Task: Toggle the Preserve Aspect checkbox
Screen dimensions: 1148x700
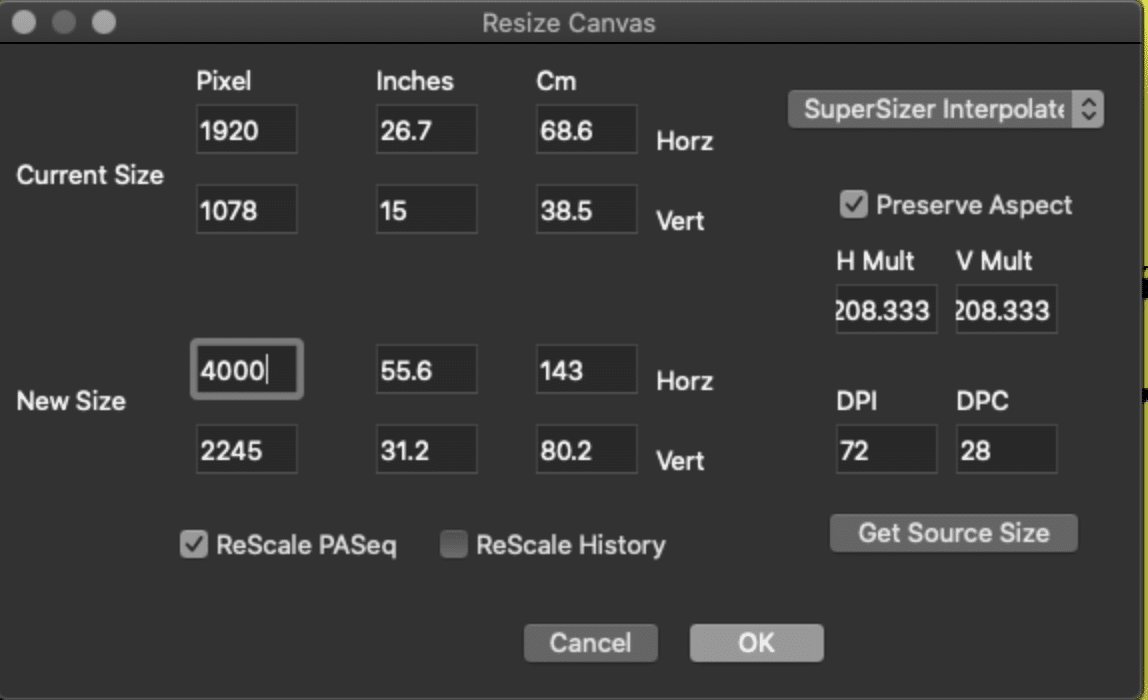Action: [854, 204]
